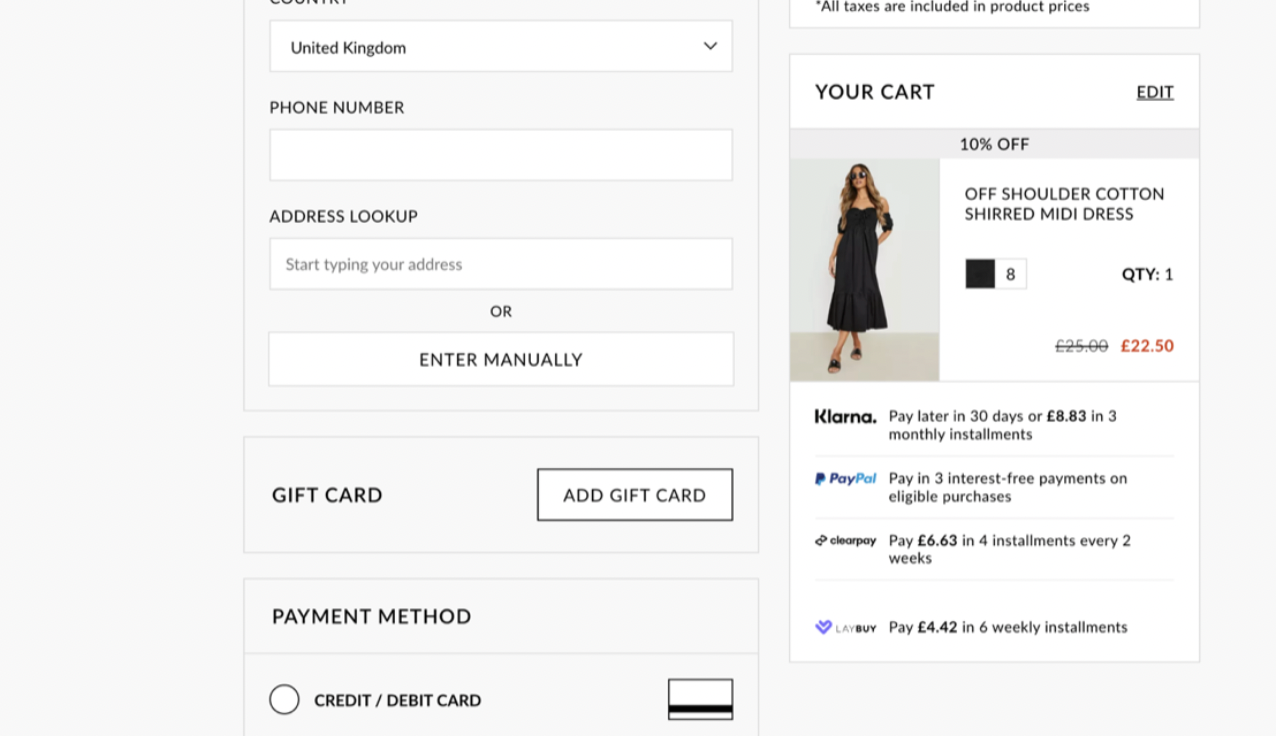The image size is (1276, 736).
Task: Click the Add Gift Card button
Action: pyautogui.click(x=634, y=494)
